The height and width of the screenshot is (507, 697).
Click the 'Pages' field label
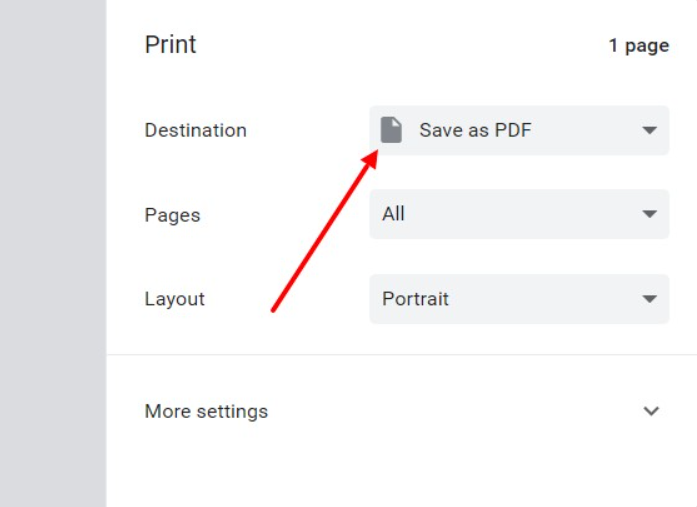[172, 215]
